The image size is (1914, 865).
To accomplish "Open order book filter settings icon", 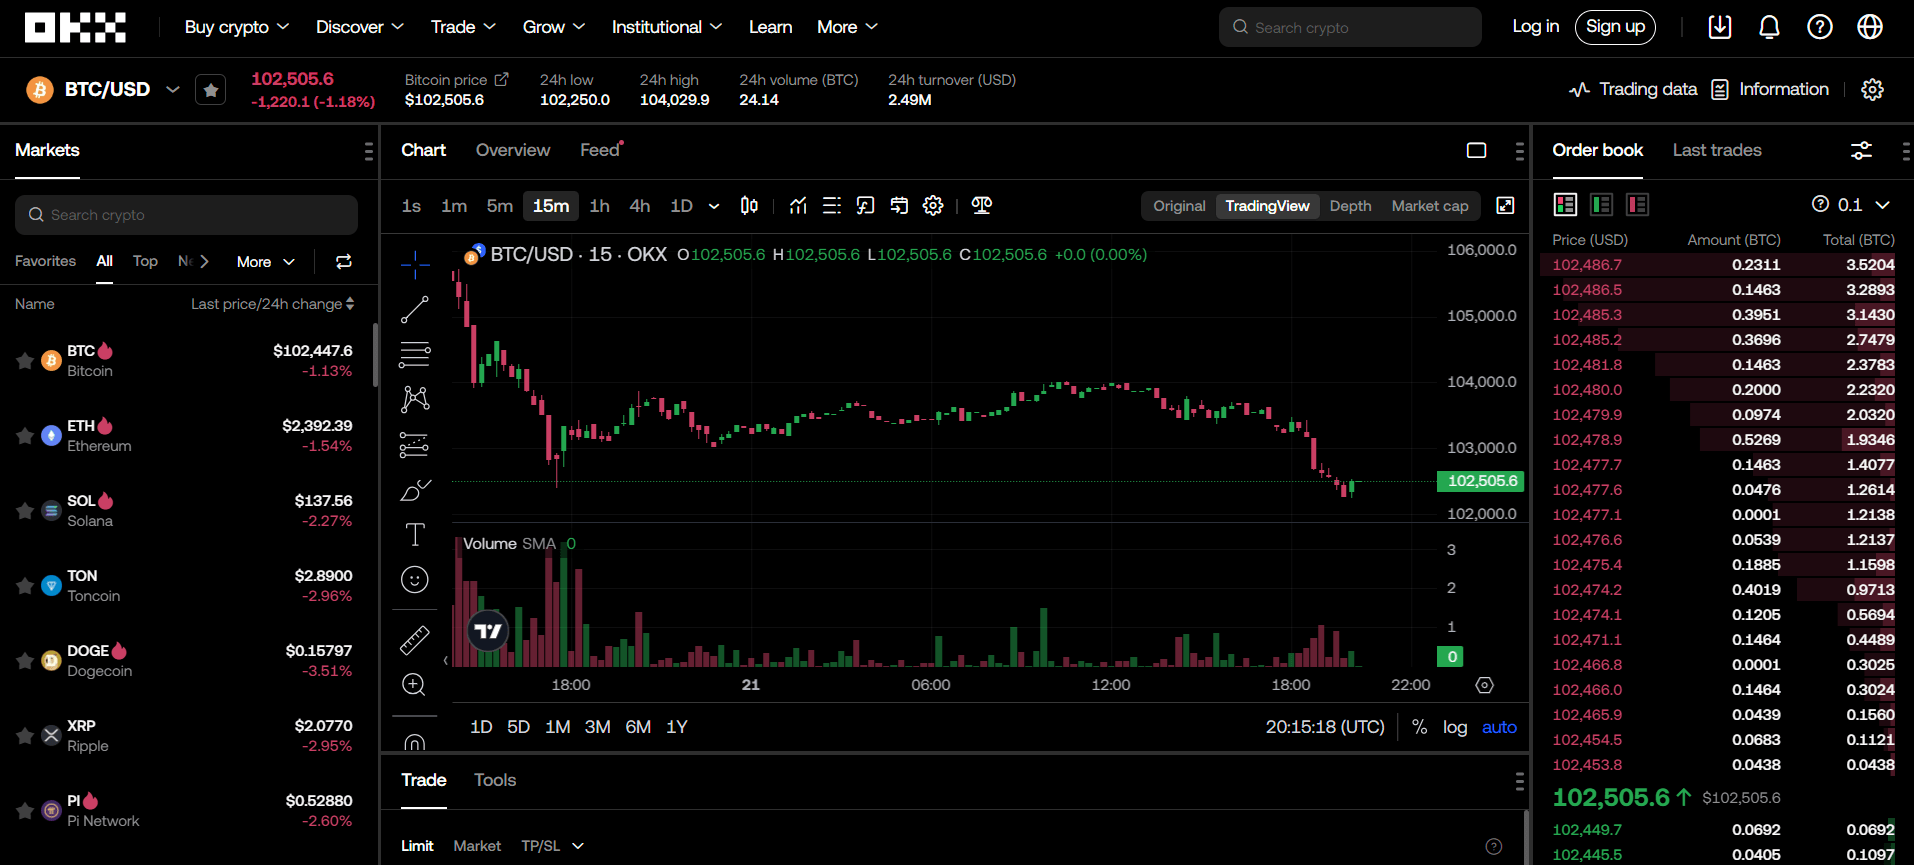I will coord(1861,151).
